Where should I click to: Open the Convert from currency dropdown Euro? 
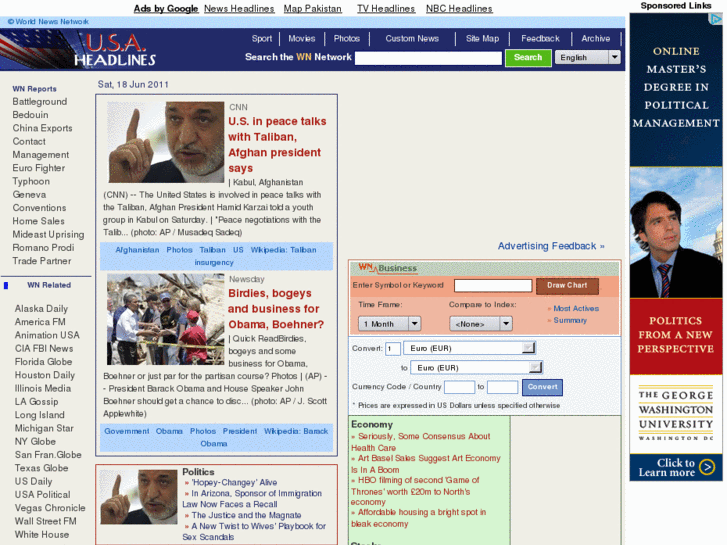[x=470, y=348]
